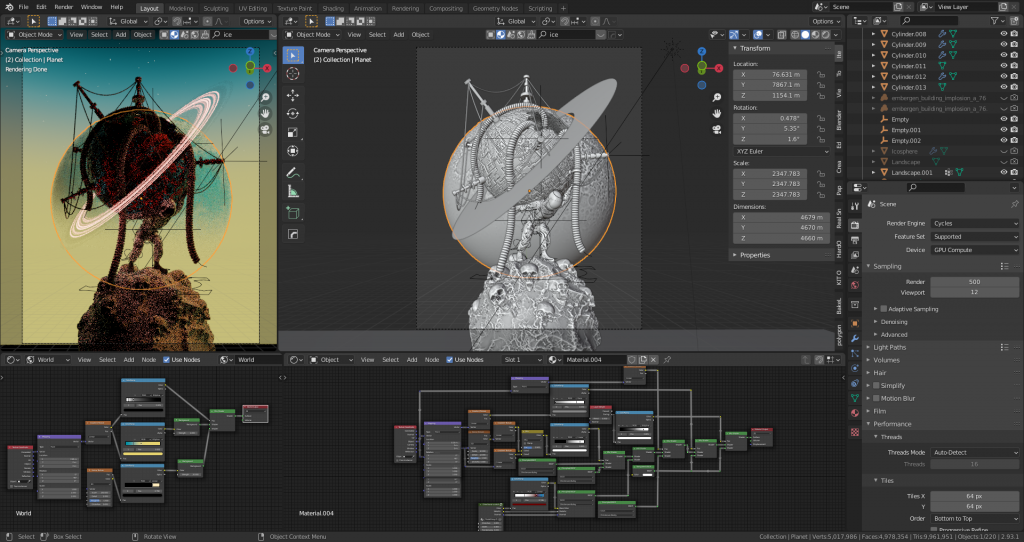This screenshot has width=1024, height=542.
Task: Click Options button in center viewport header
Action: click(825, 22)
